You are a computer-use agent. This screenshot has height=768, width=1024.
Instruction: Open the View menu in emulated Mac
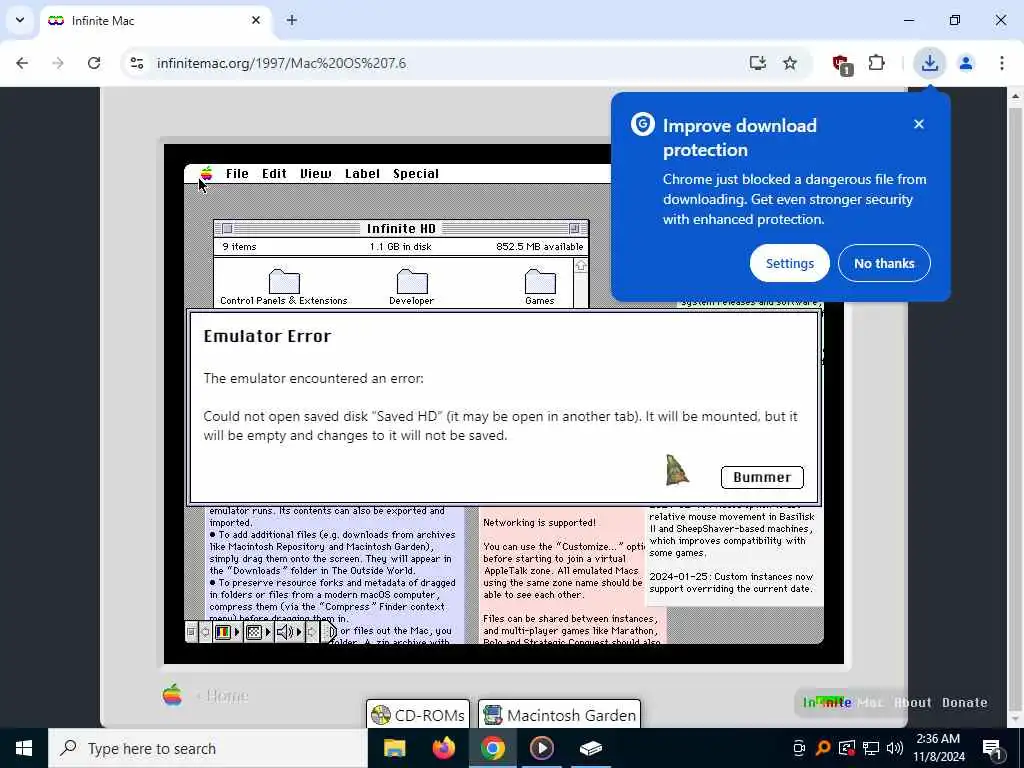(x=316, y=174)
